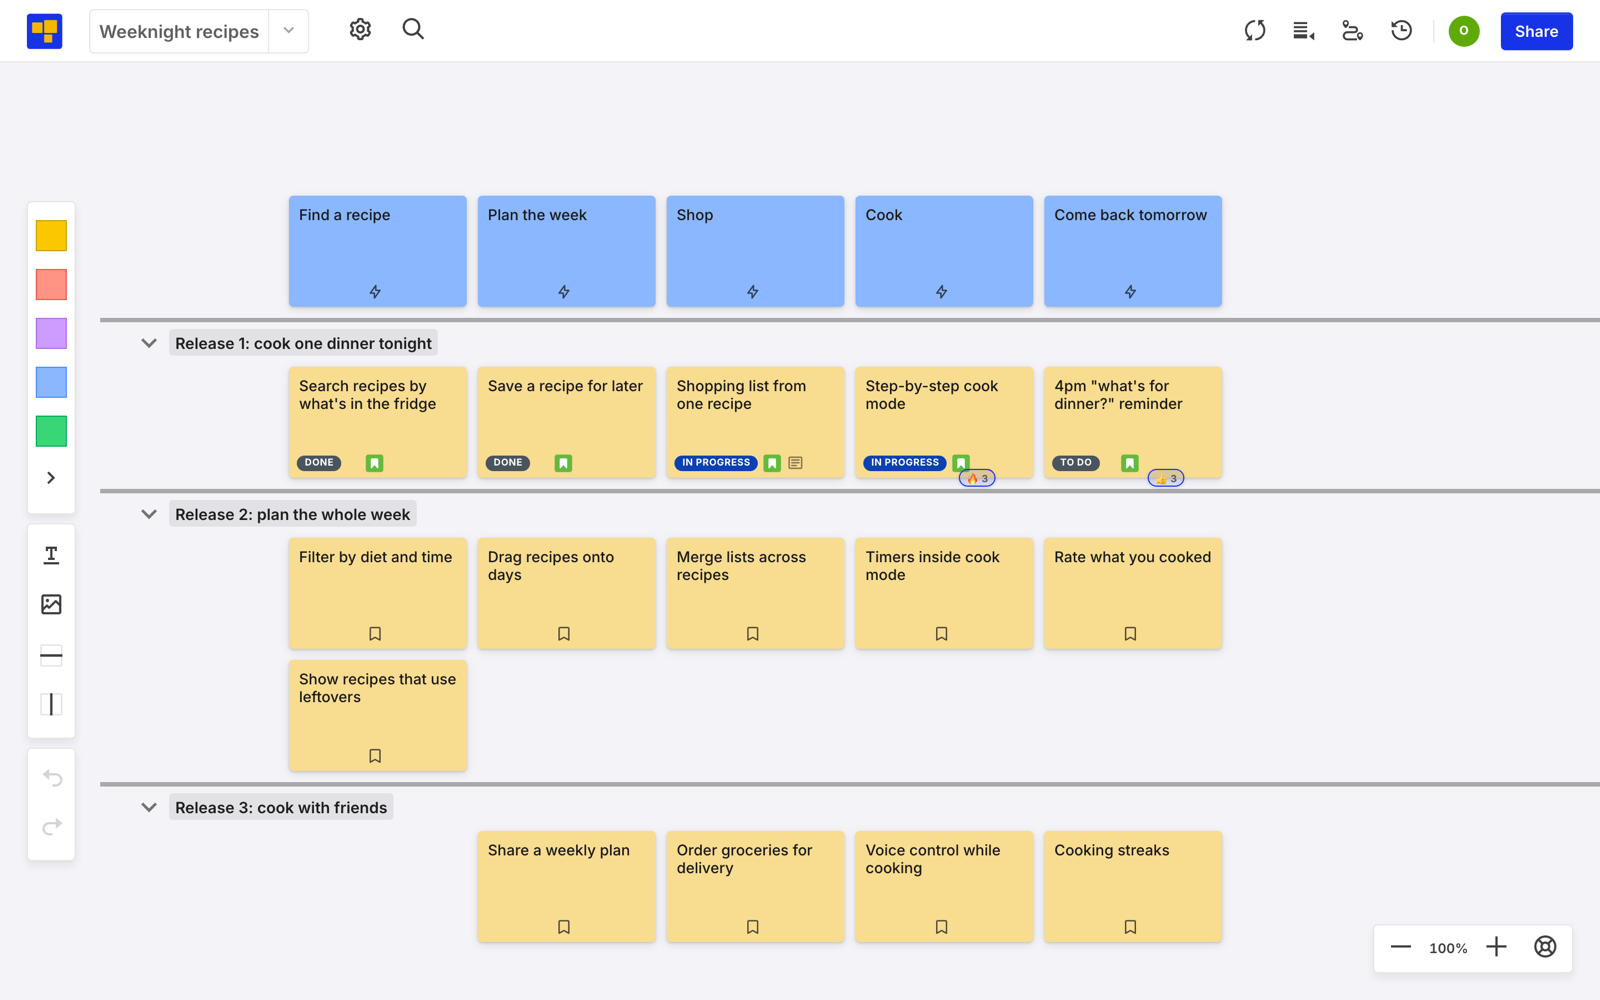1600x1000 pixels.
Task: Select the image insert tool
Action: (x=51, y=604)
